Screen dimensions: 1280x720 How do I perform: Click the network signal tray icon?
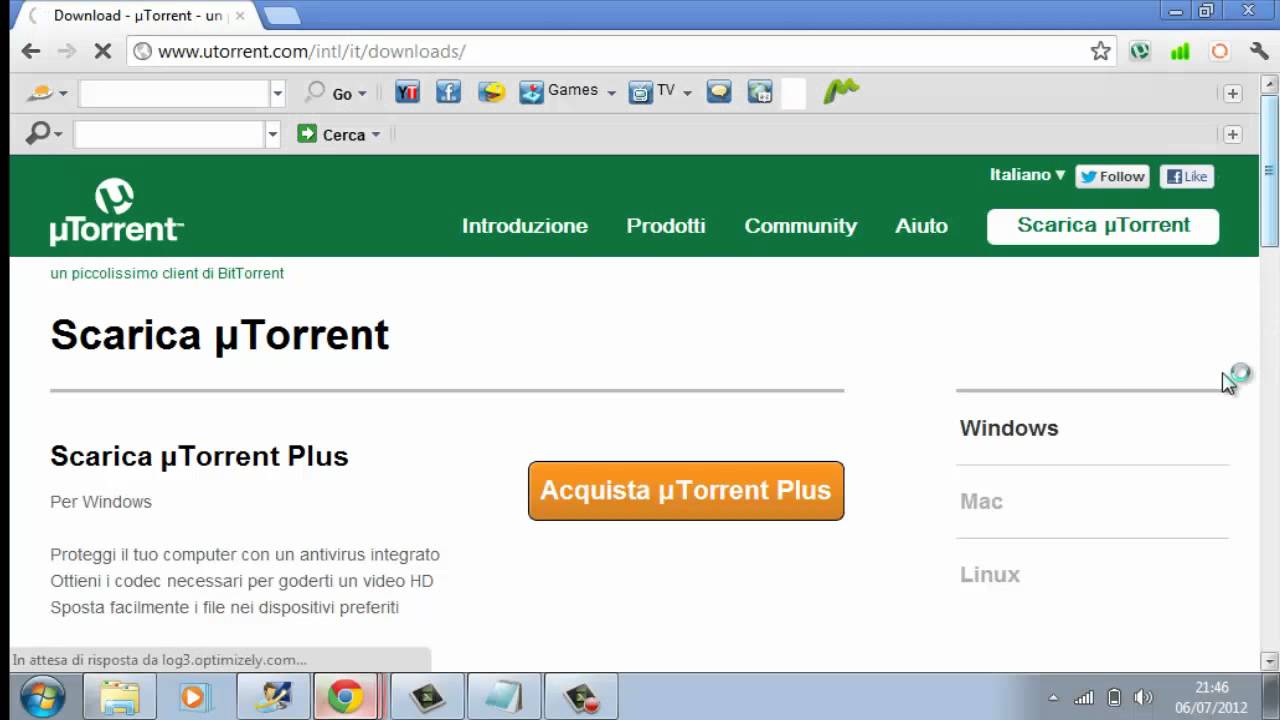click(x=1083, y=697)
